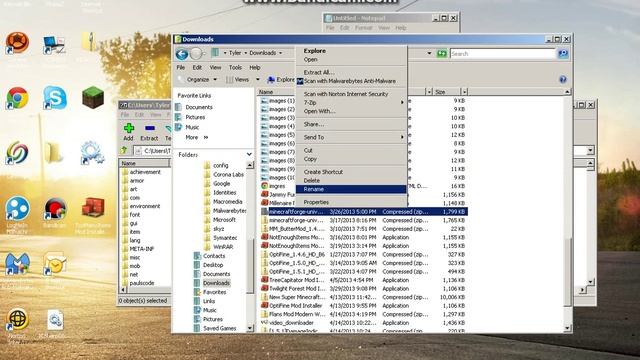Click the search magnifier button
The image size is (640, 360).
[563, 53]
